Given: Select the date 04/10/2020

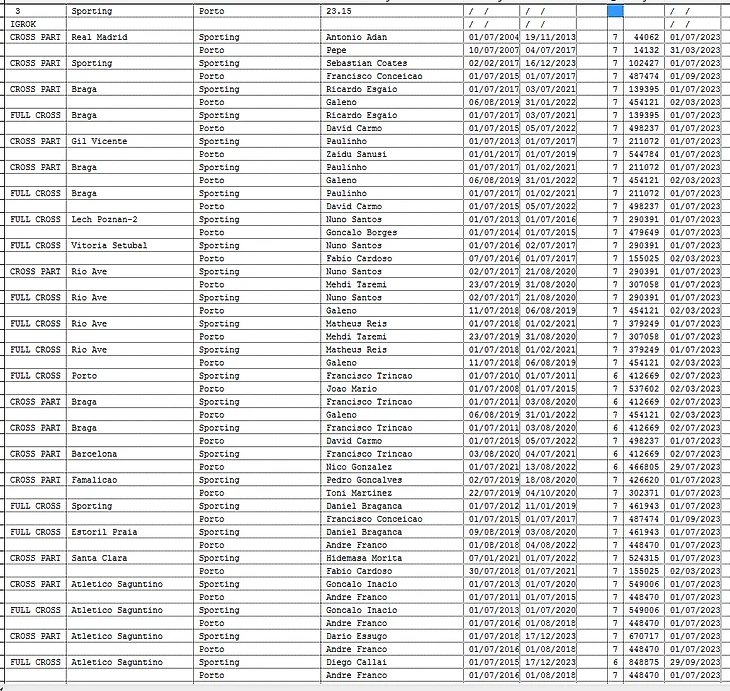Looking at the screenshot, I should pyautogui.click(x=550, y=494).
